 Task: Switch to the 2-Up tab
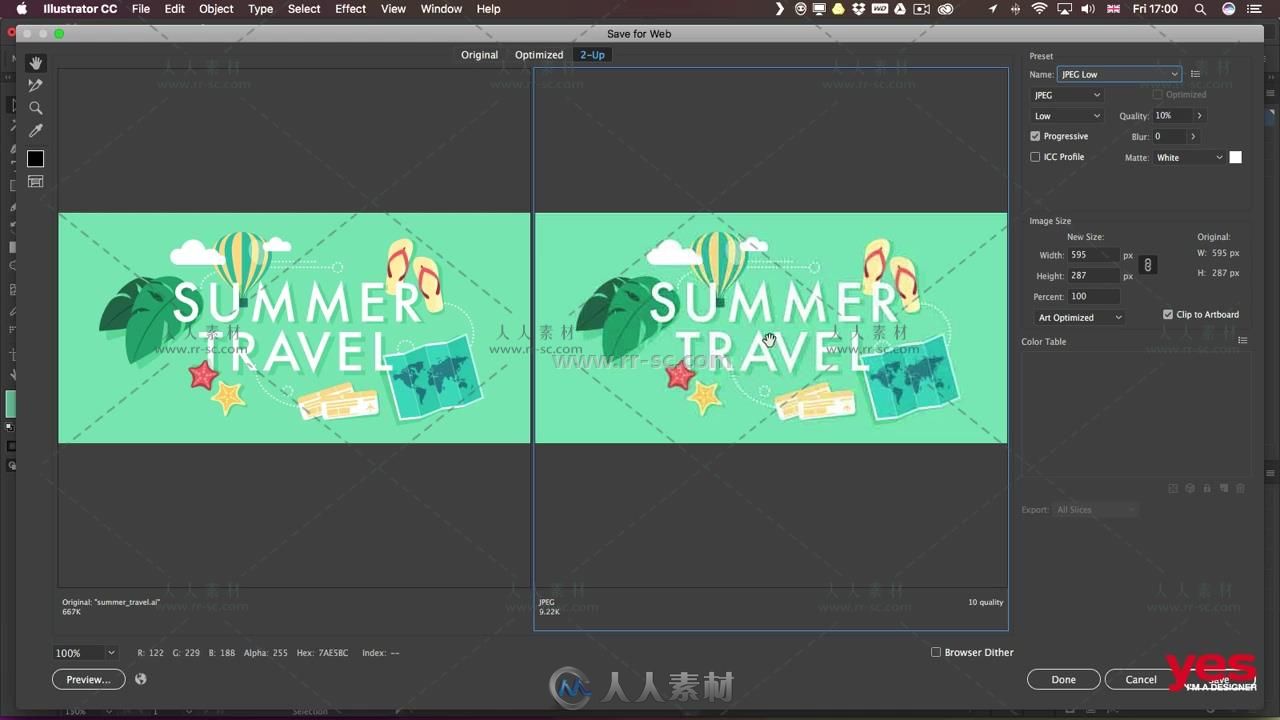(593, 55)
